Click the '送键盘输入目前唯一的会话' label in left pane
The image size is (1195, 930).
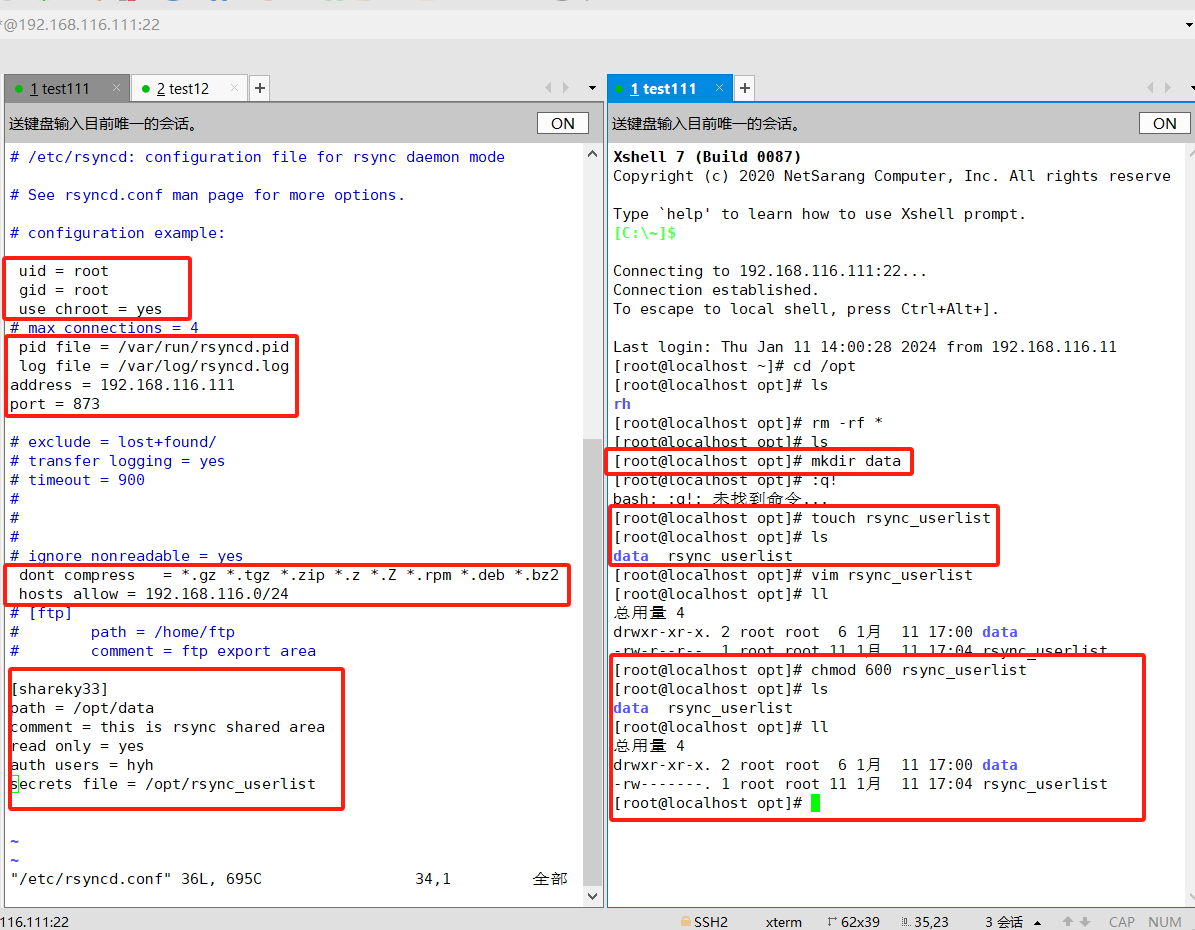tap(103, 123)
